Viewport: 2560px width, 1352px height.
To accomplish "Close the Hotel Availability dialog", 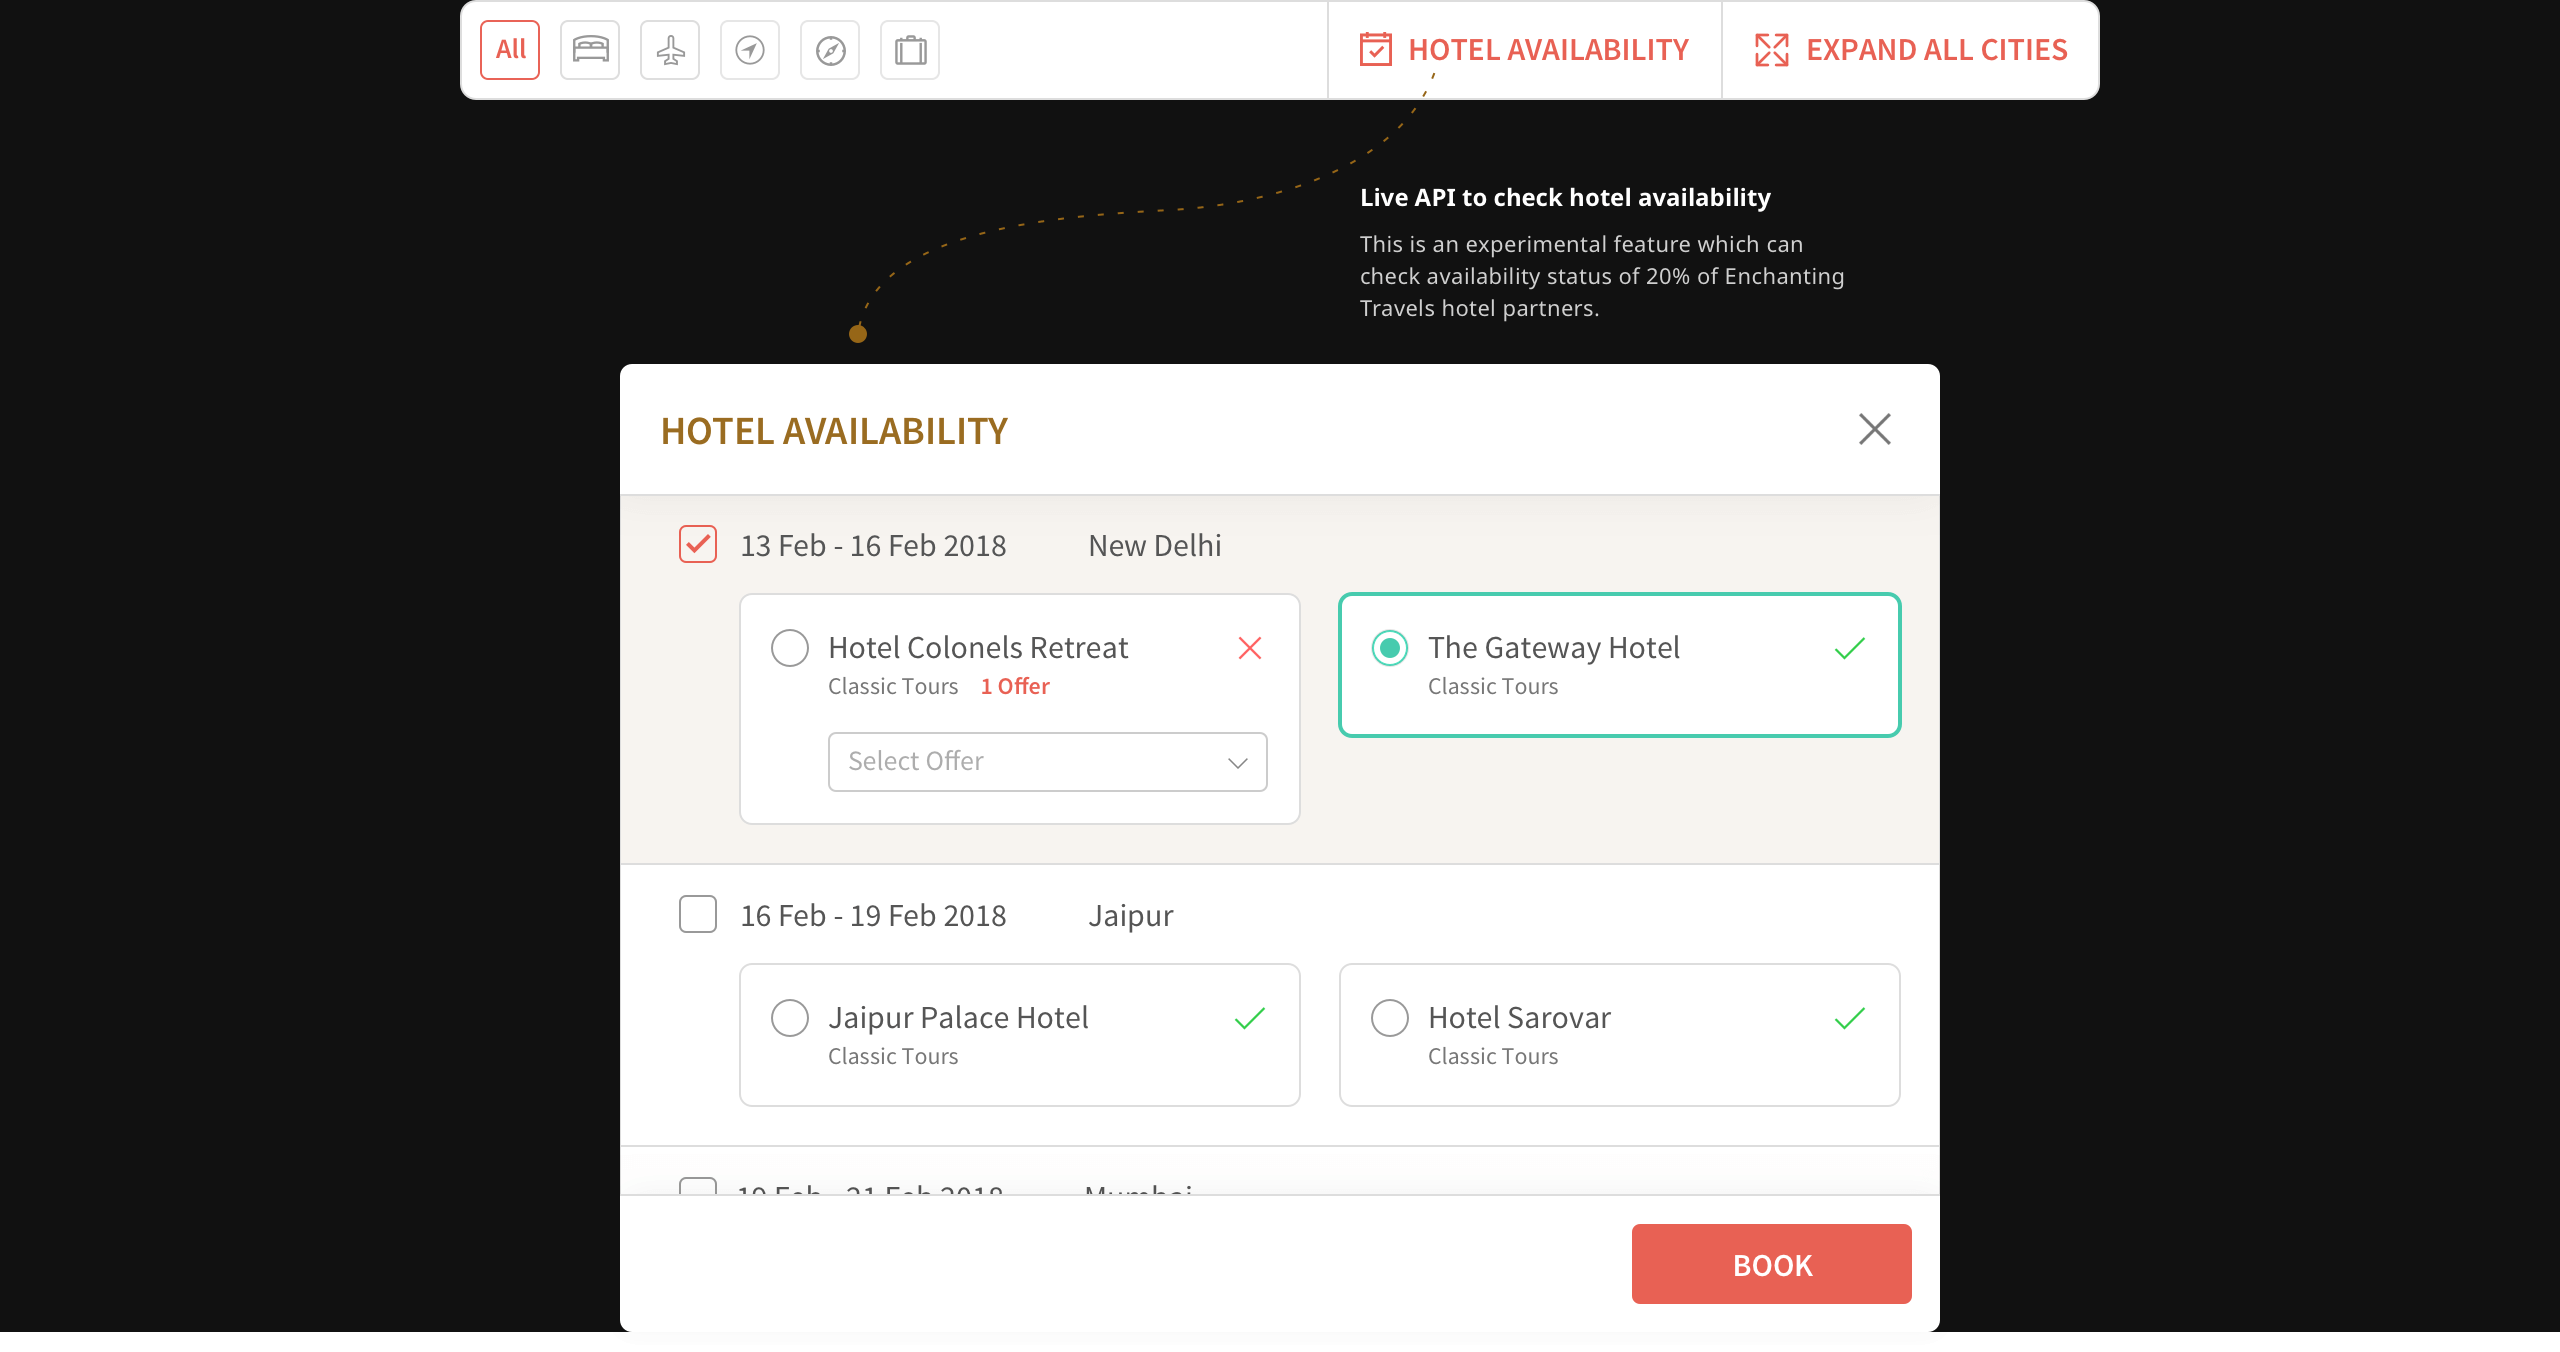I will (1875, 429).
